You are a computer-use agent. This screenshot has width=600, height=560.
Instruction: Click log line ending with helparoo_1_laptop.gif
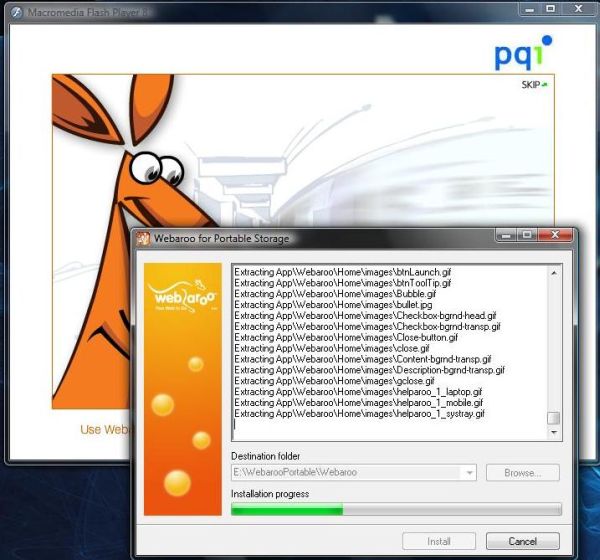[358, 392]
